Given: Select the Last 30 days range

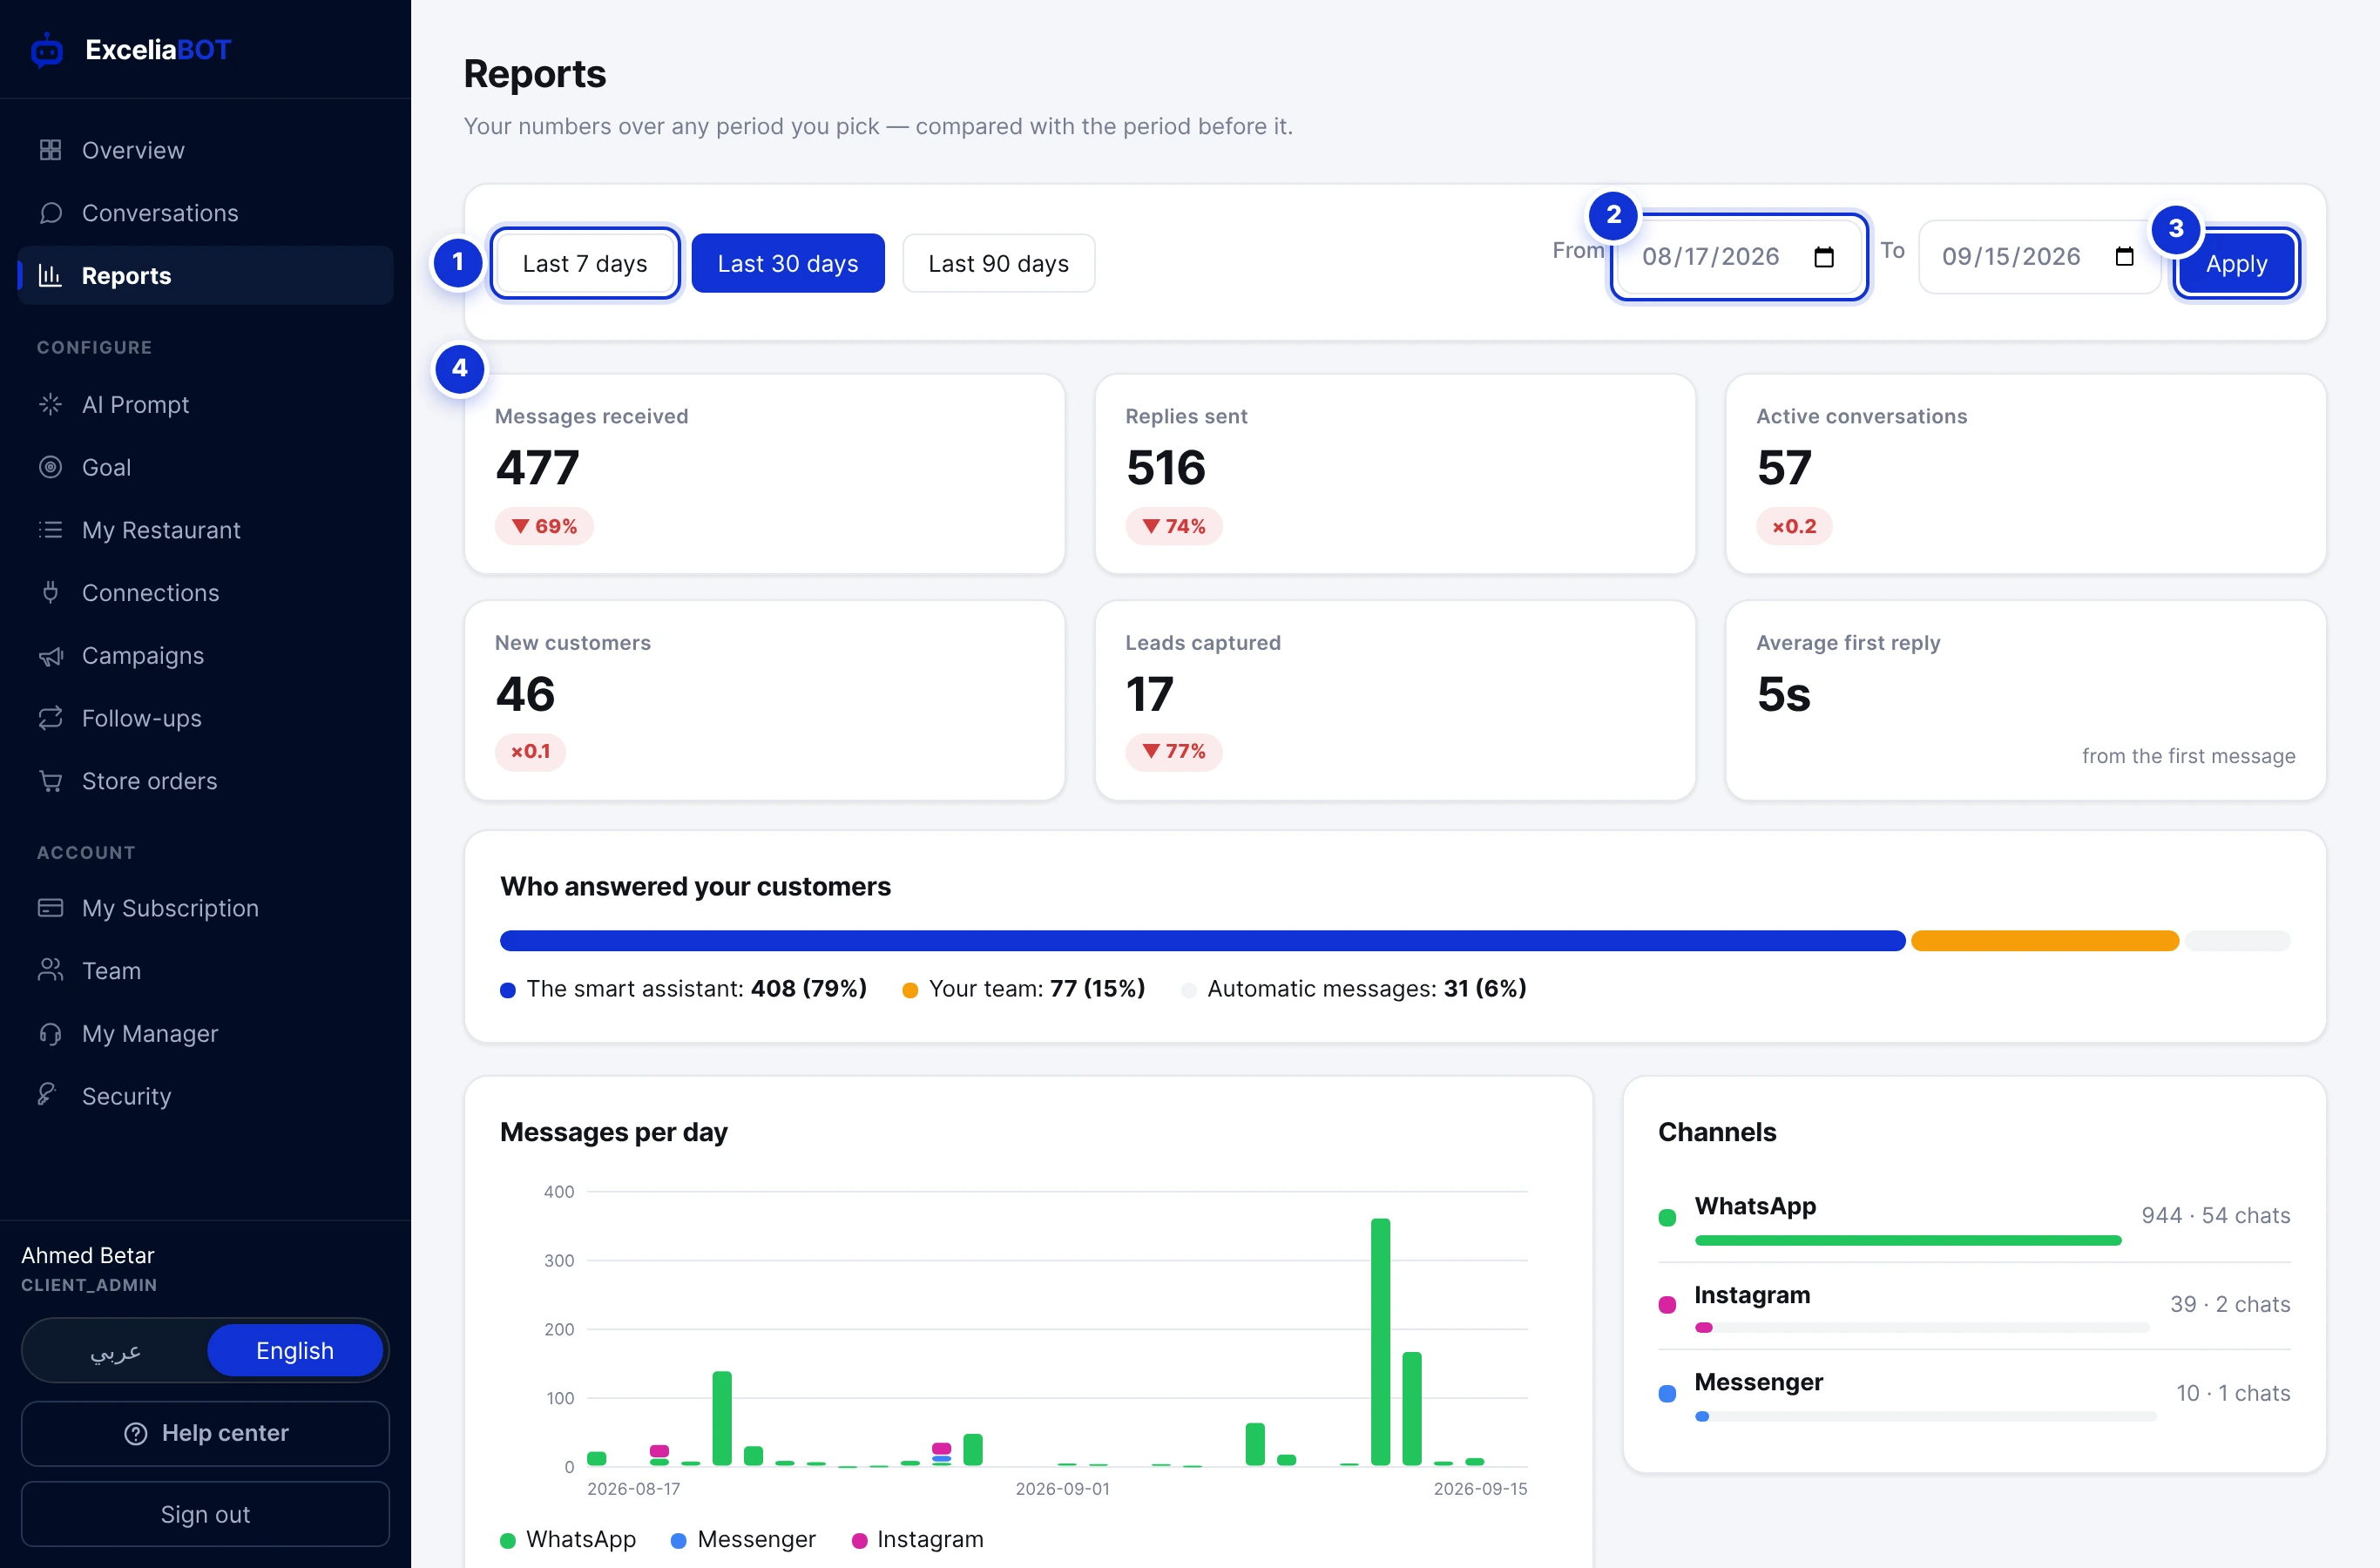Looking at the screenshot, I should click(788, 263).
